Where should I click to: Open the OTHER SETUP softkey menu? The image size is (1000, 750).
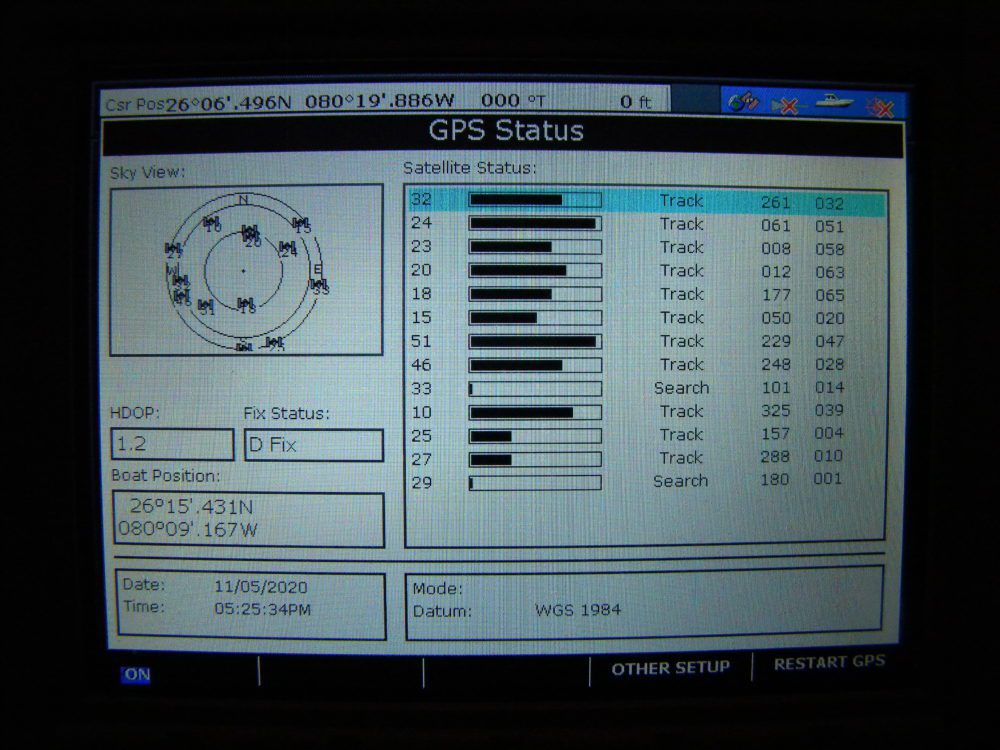coord(670,668)
